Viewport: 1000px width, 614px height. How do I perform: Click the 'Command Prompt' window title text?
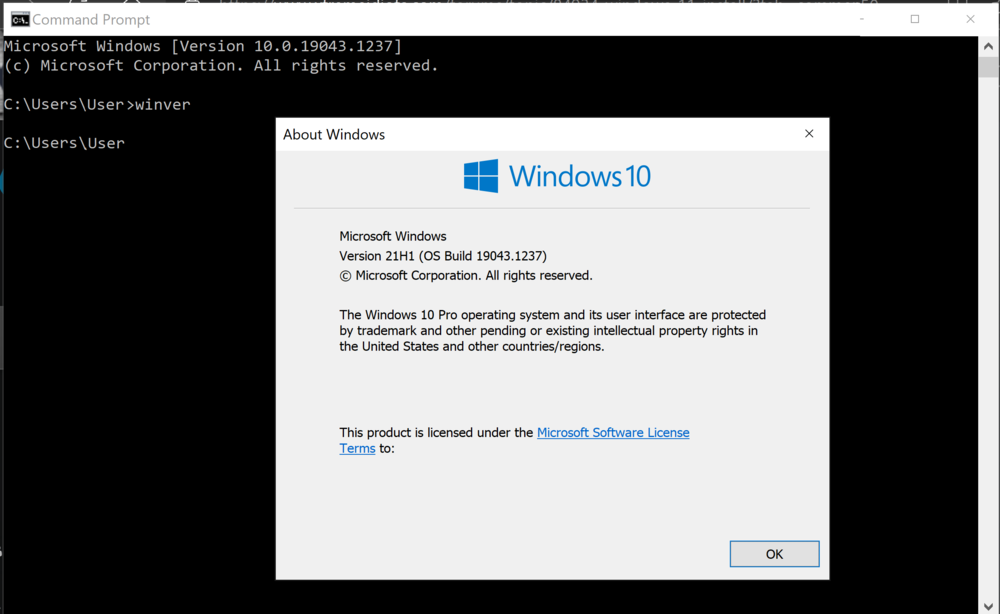tap(91, 19)
